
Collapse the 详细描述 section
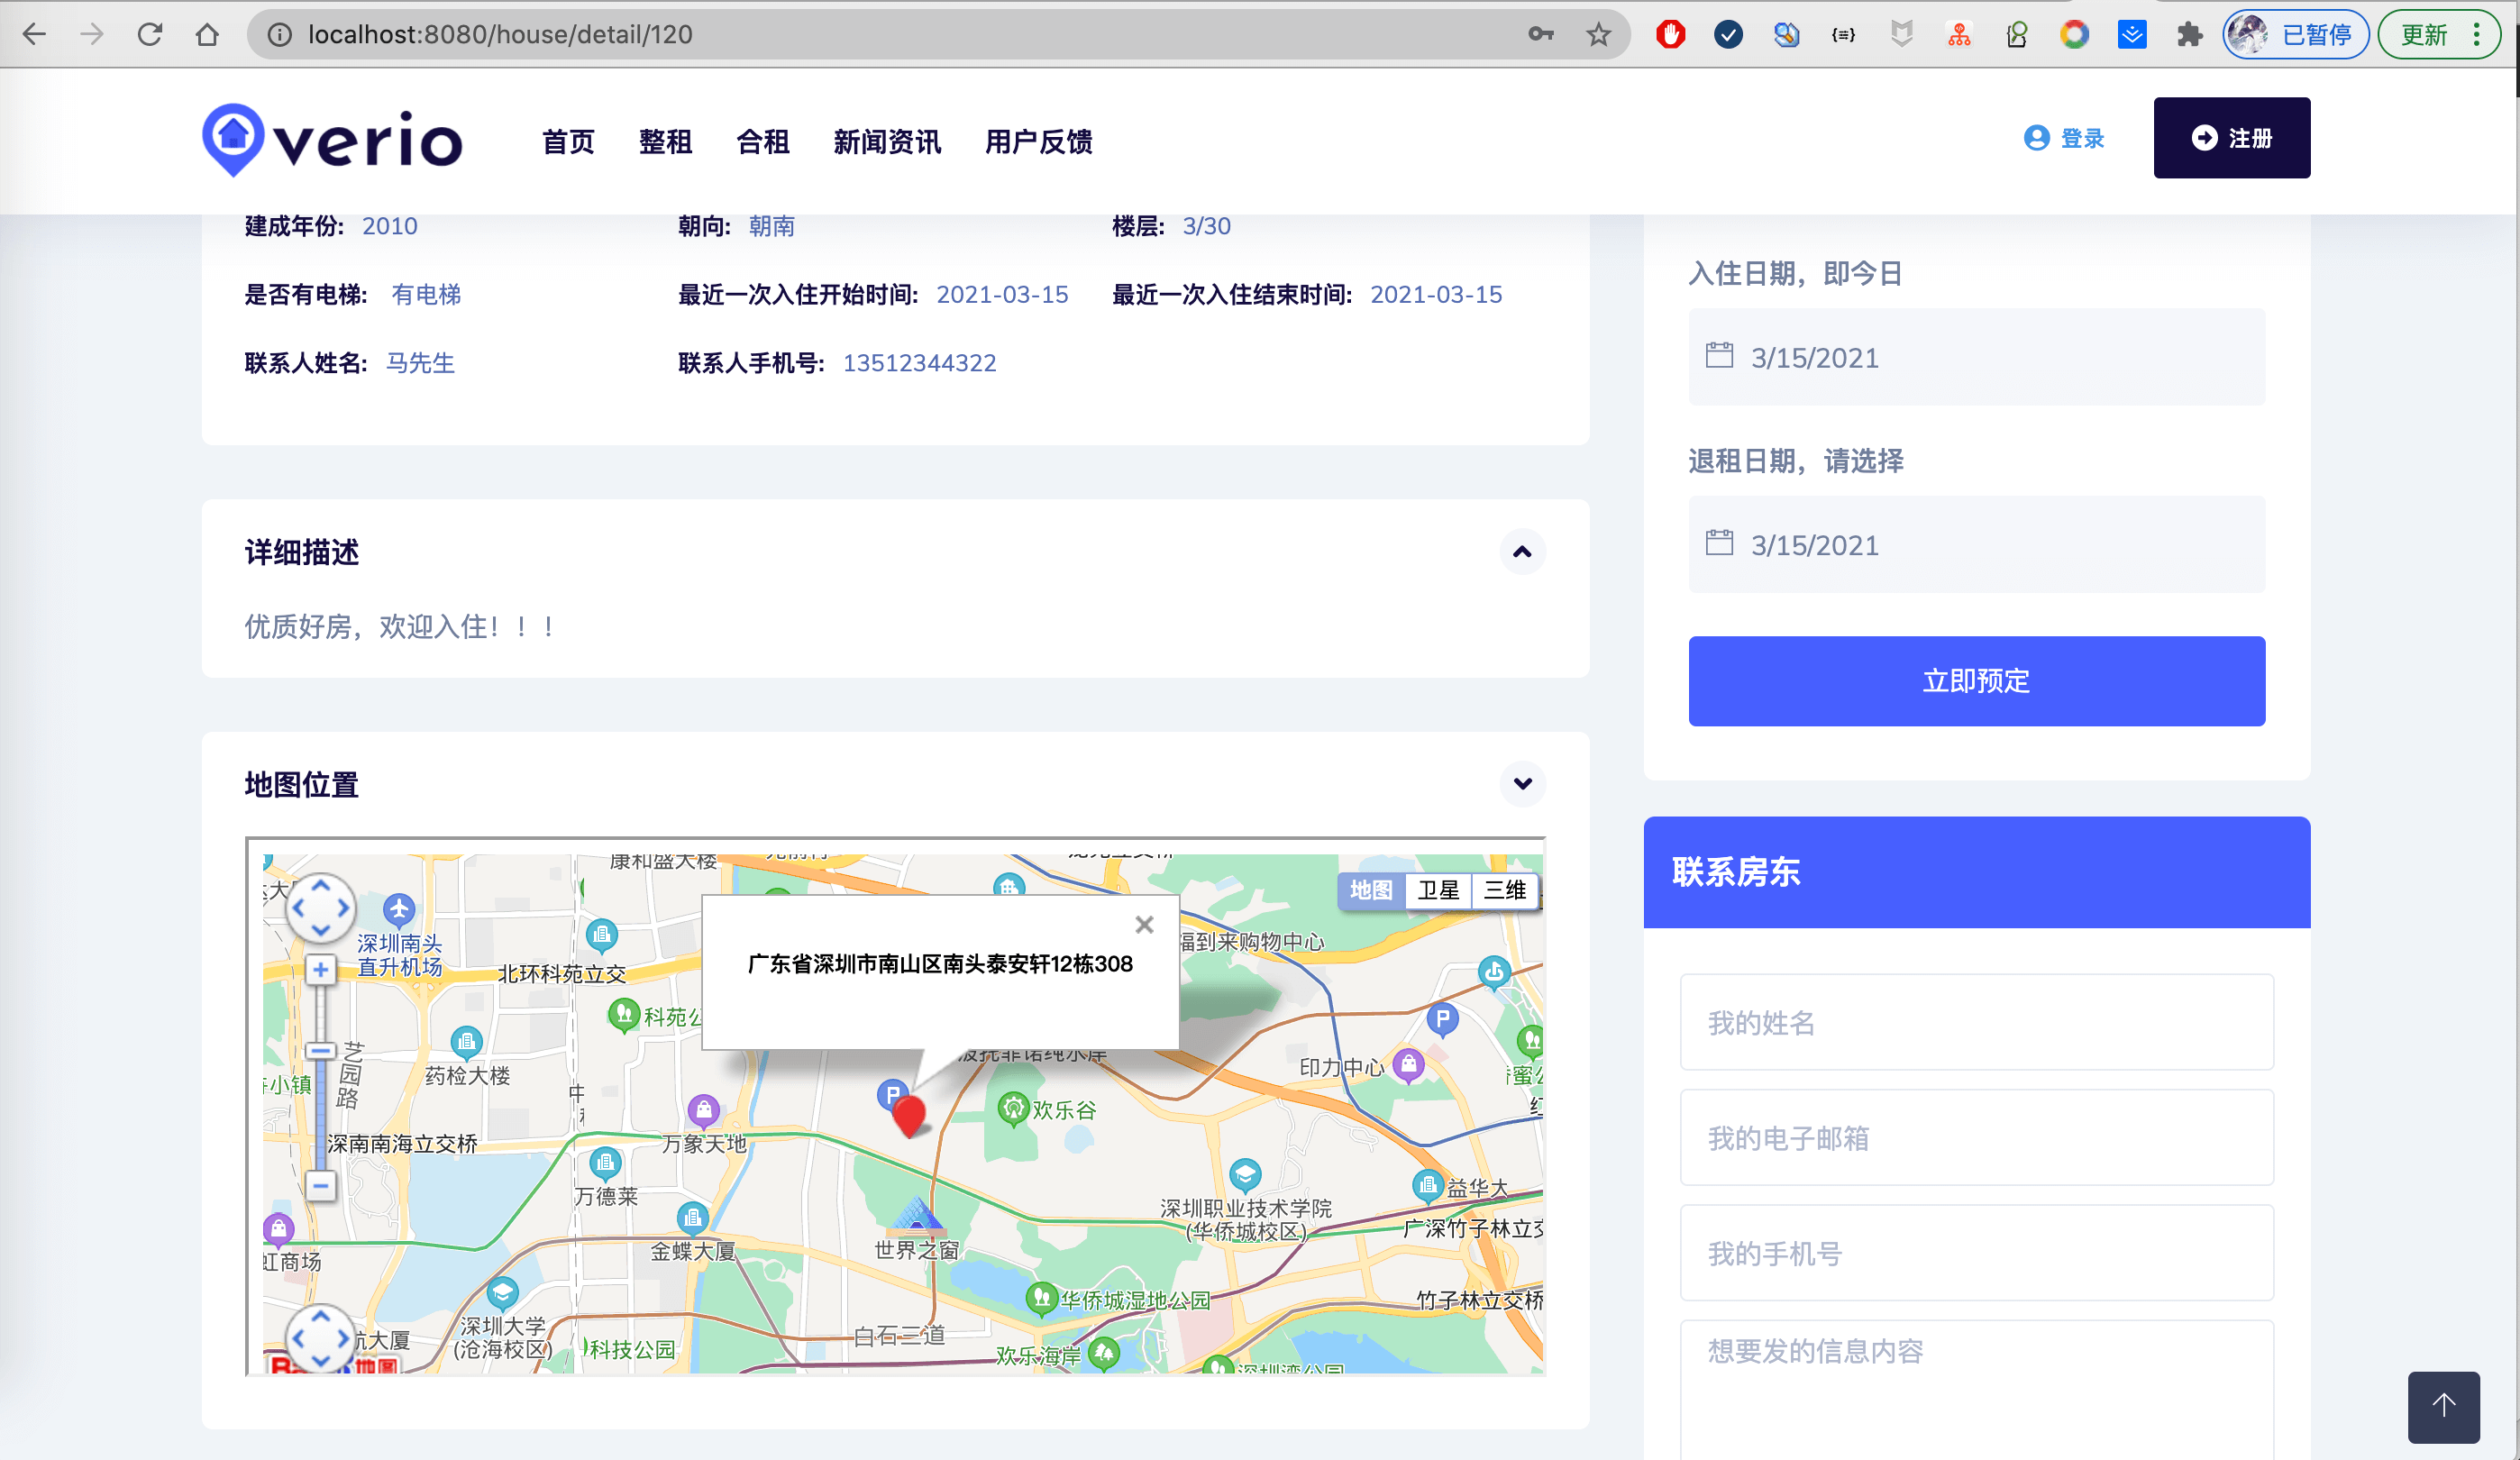tap(1521, 552)
